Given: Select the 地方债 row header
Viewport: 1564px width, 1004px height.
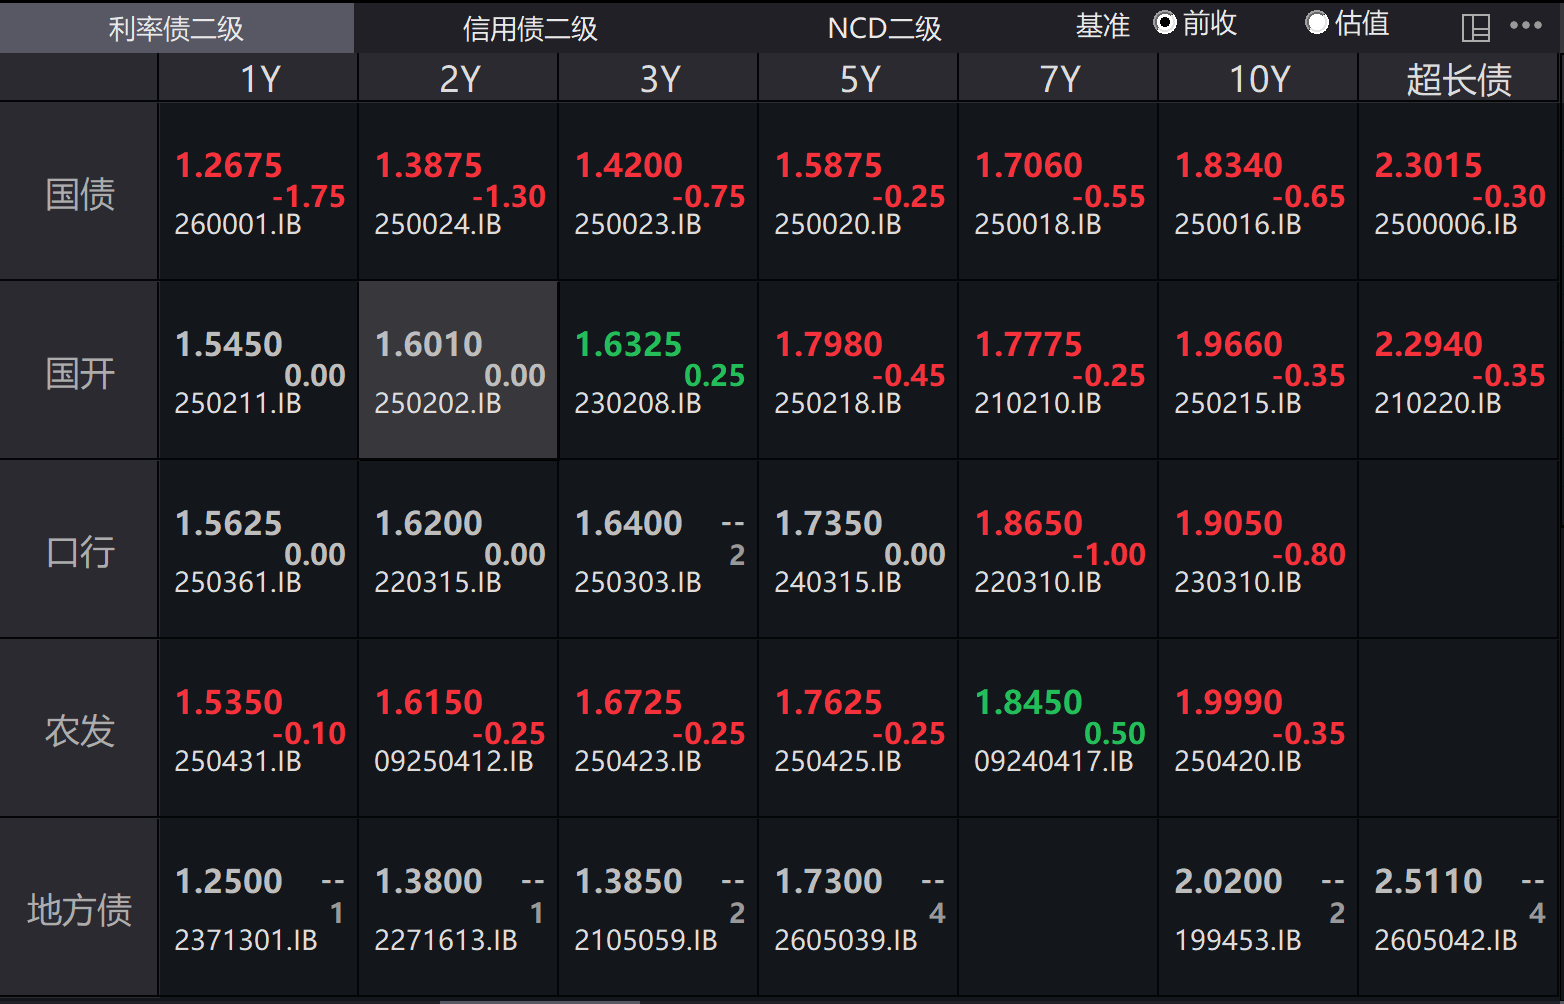Looking at the screenshot, I should [79, 910].
